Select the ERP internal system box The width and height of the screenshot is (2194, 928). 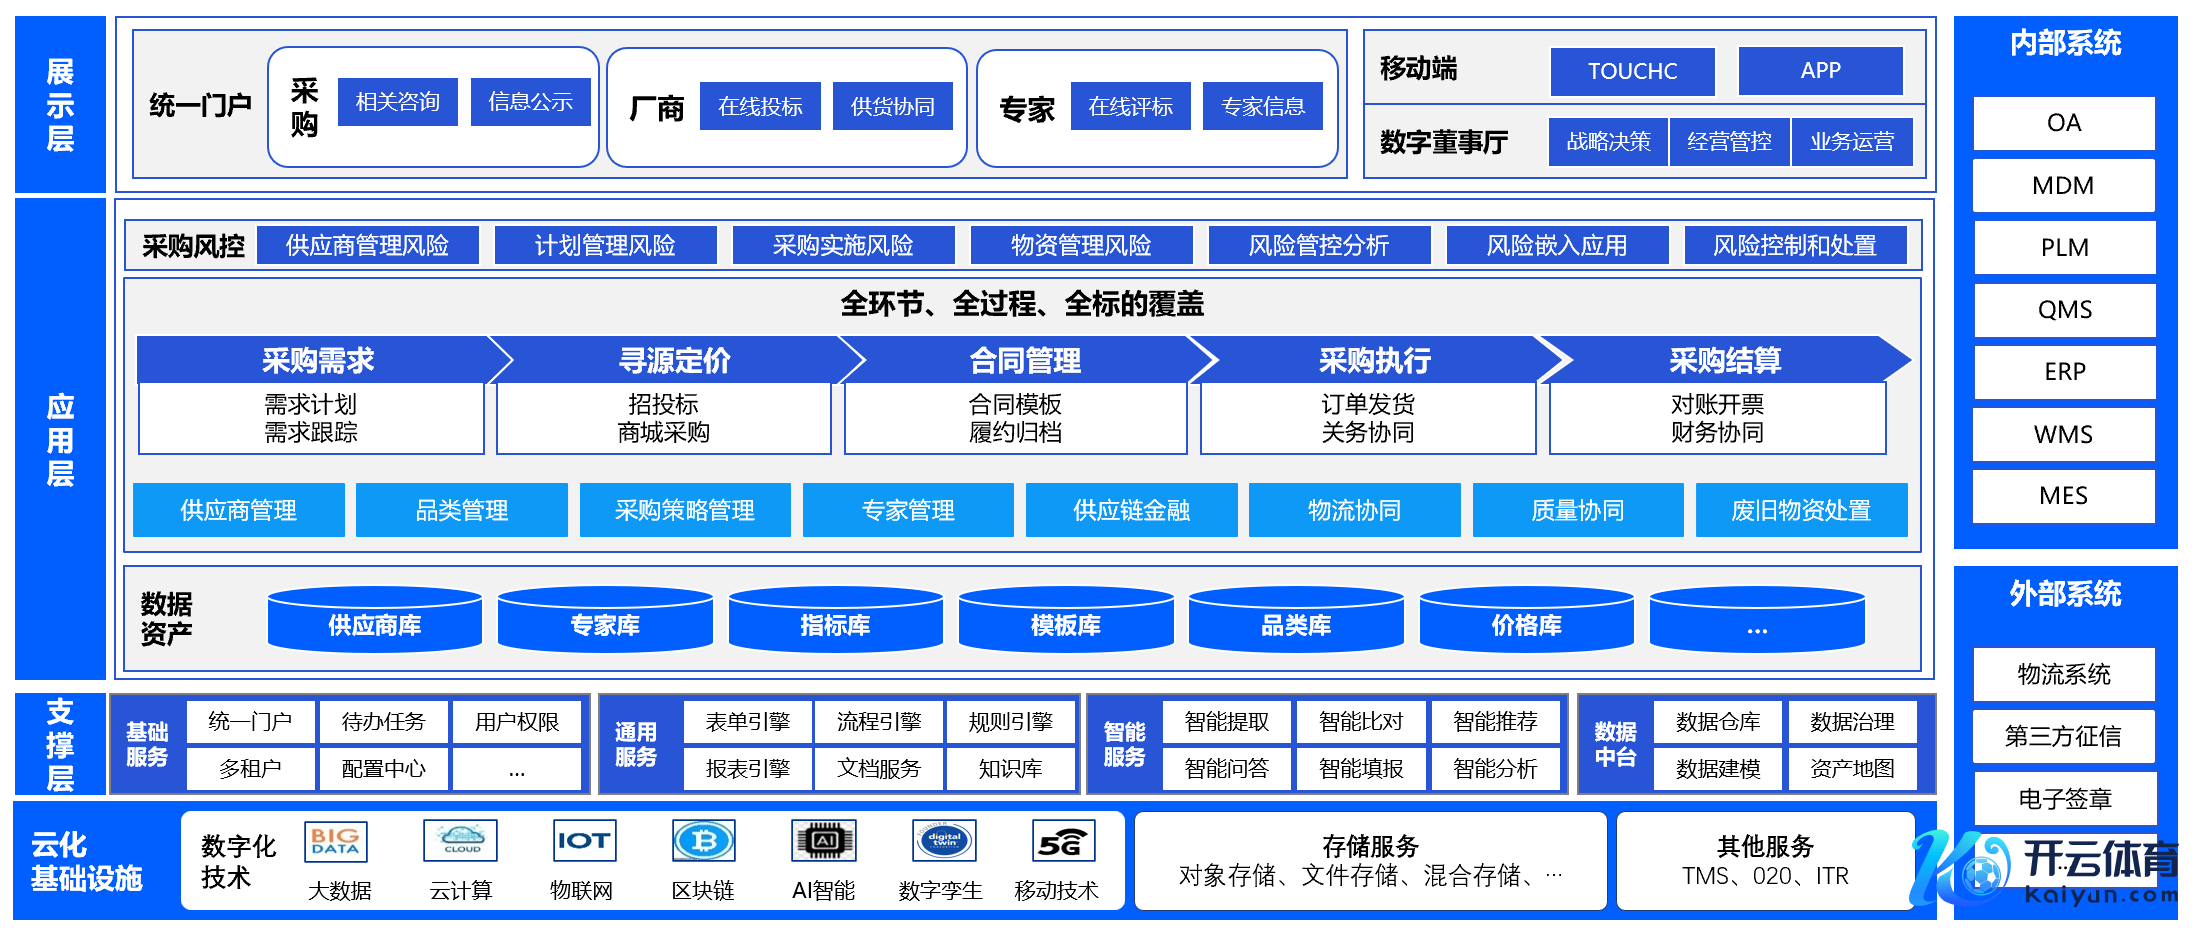coord(2064,372)
